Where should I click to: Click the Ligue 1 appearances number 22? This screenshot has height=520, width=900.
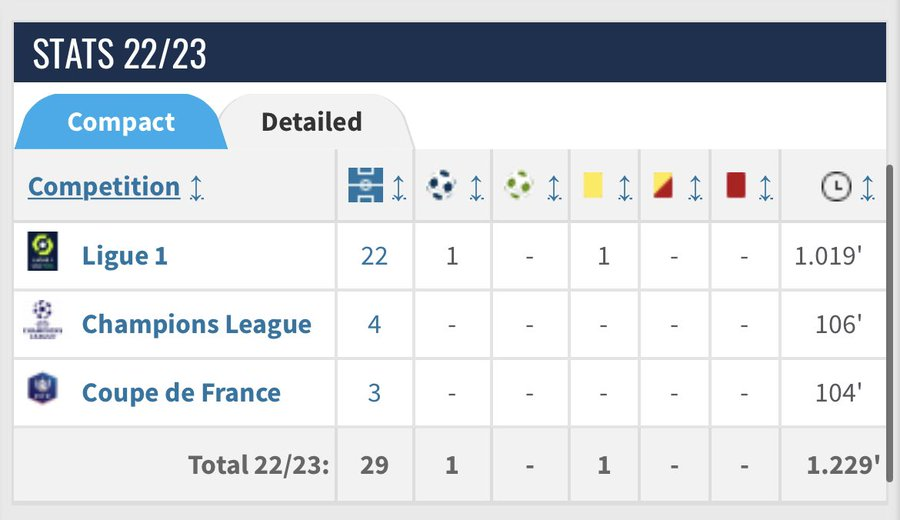click(x=374, y=256)
